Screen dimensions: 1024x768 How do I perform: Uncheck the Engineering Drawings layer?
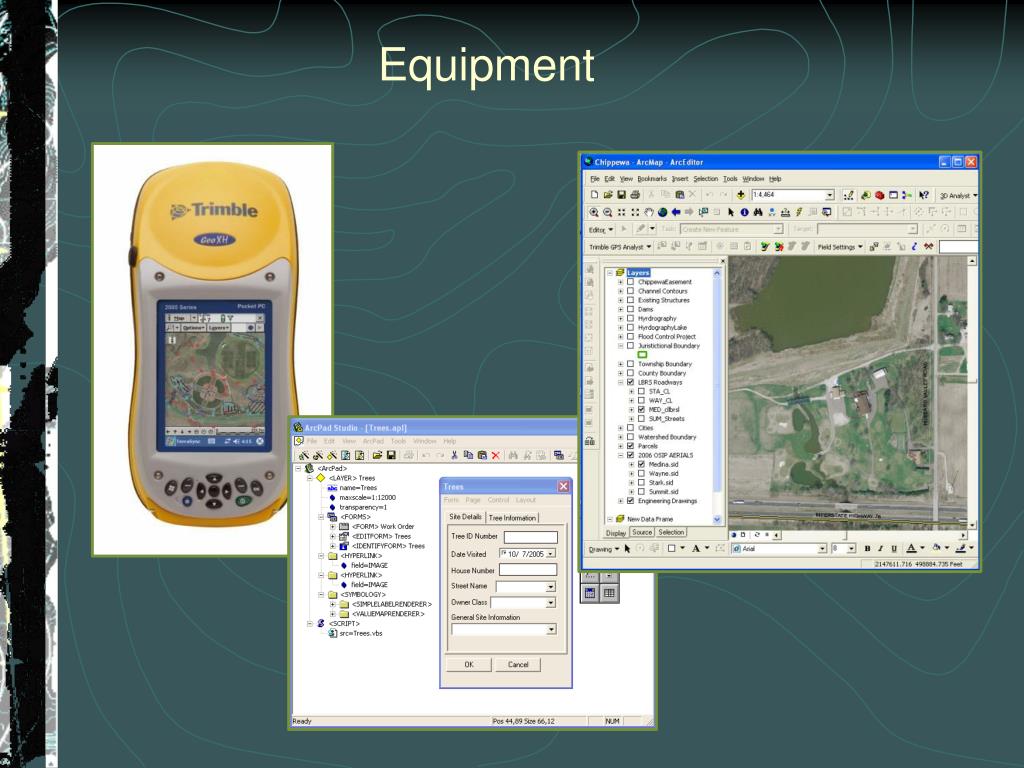pyautogui.click(x=631, y=501)
